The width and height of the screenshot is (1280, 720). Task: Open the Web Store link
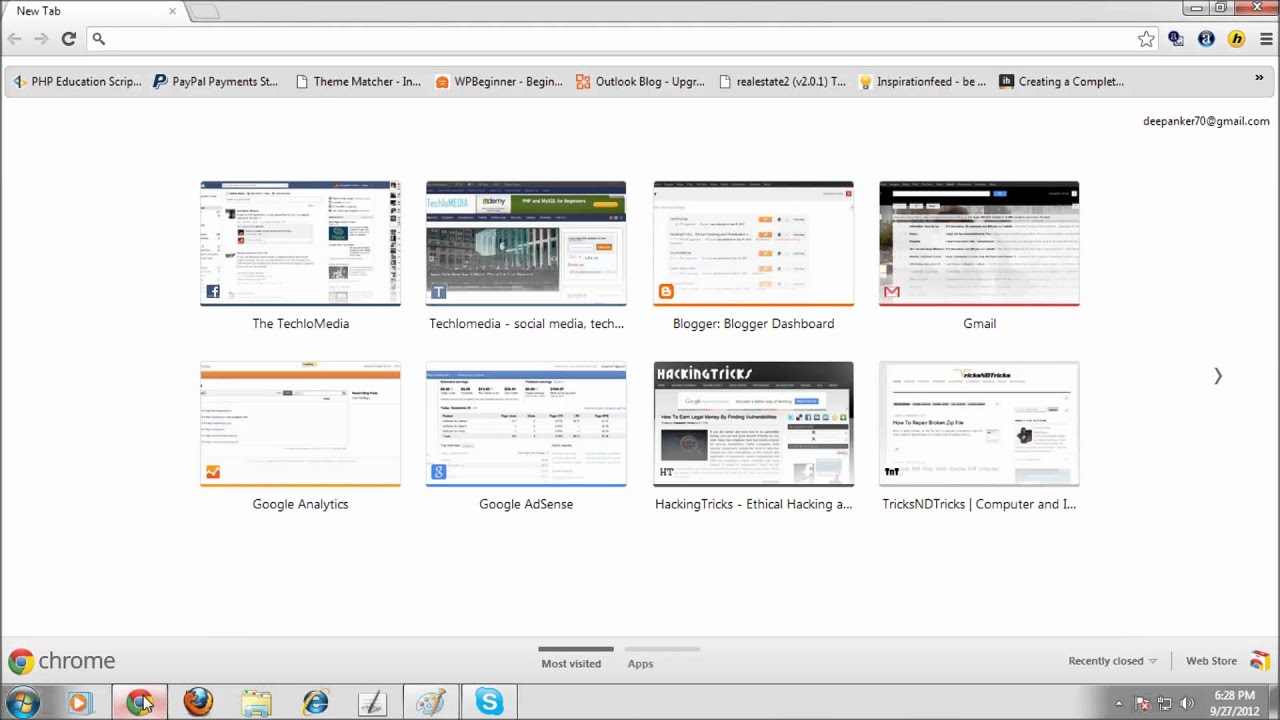click(x=1211, y=661)
